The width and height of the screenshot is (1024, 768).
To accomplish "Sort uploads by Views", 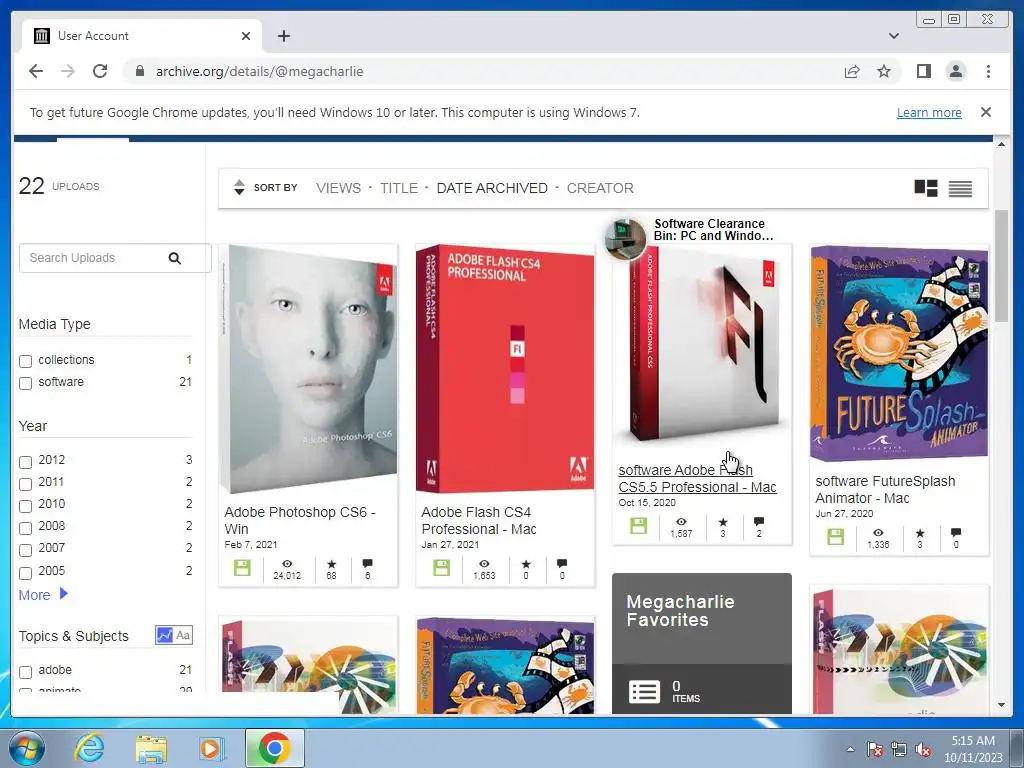I will tap(338, 188).
